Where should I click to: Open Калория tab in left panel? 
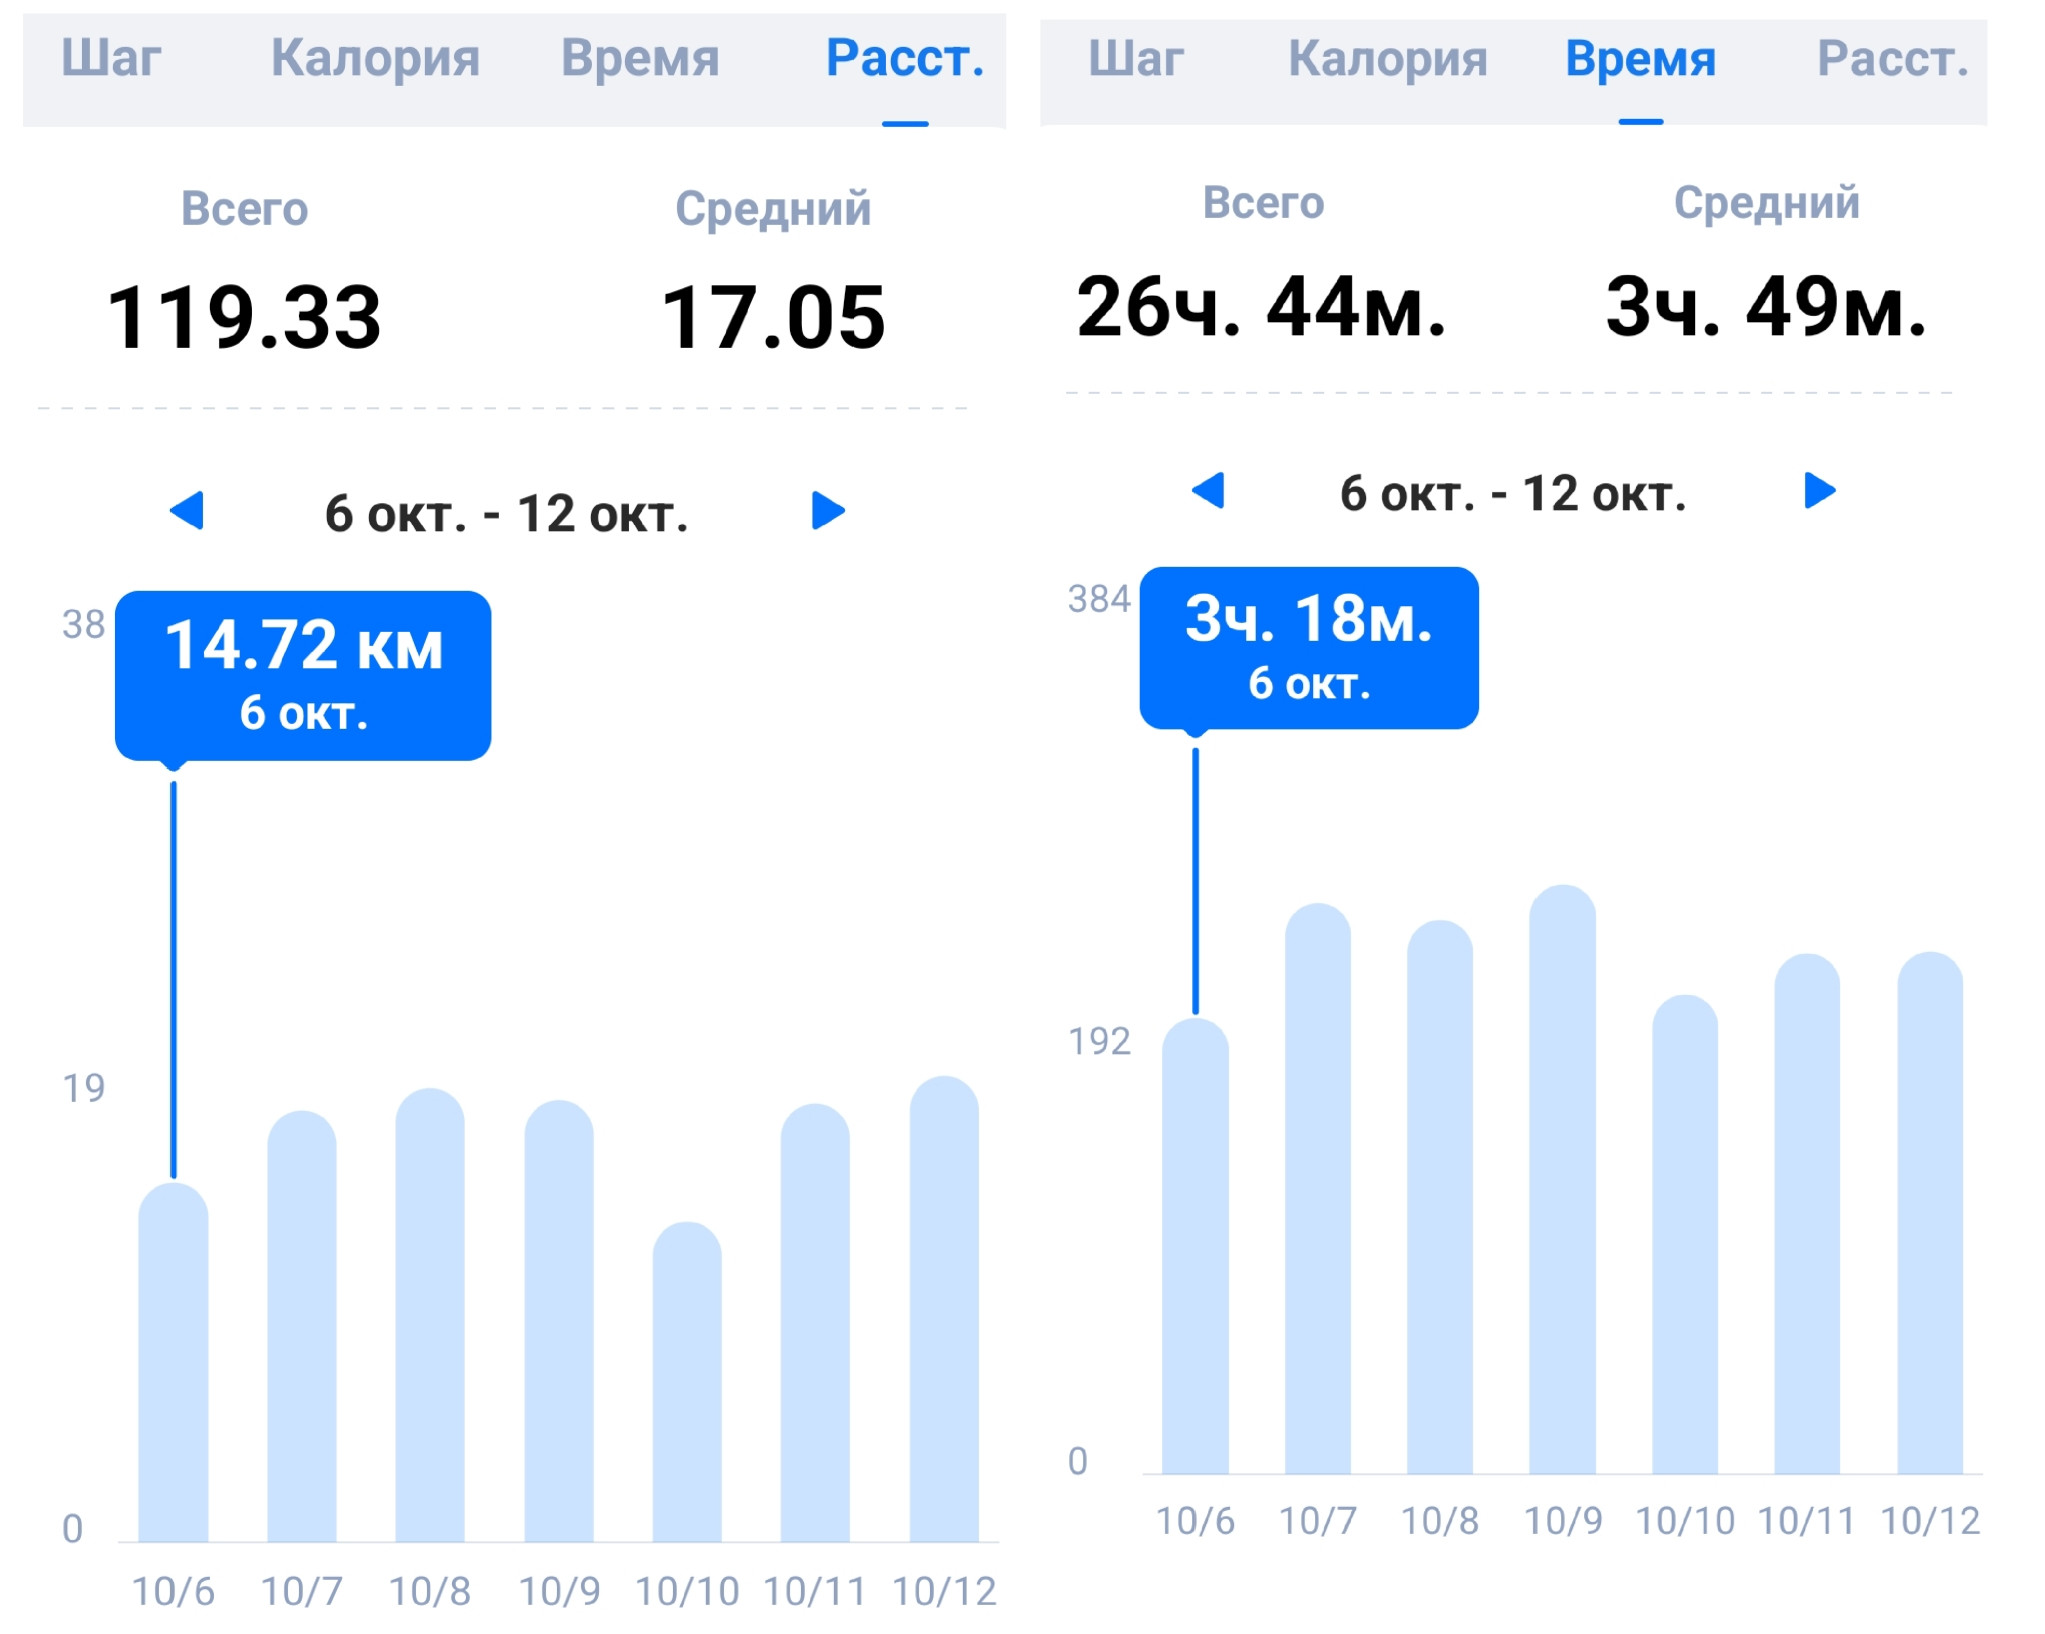(375, 58)
